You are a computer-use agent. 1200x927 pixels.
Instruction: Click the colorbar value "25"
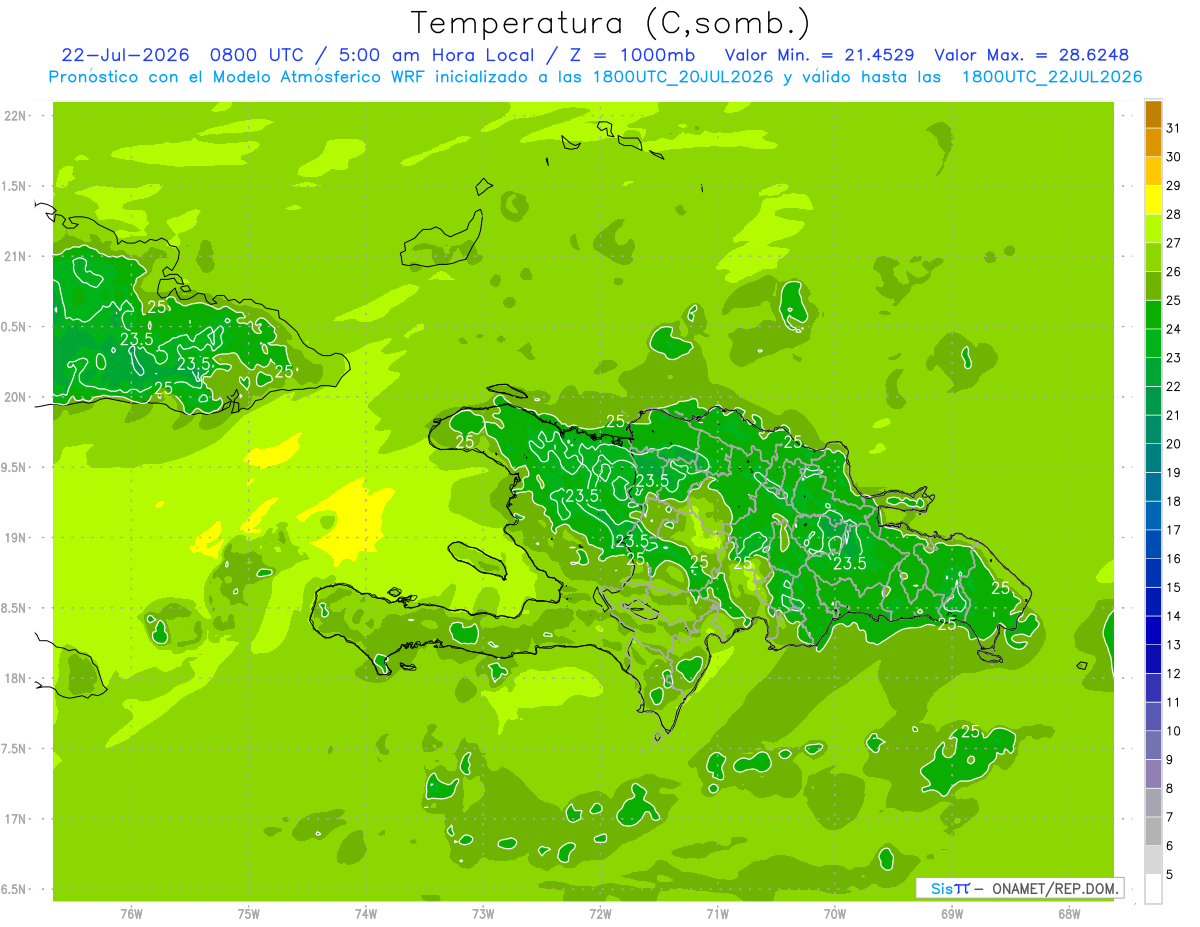[x=1173, y=300]
